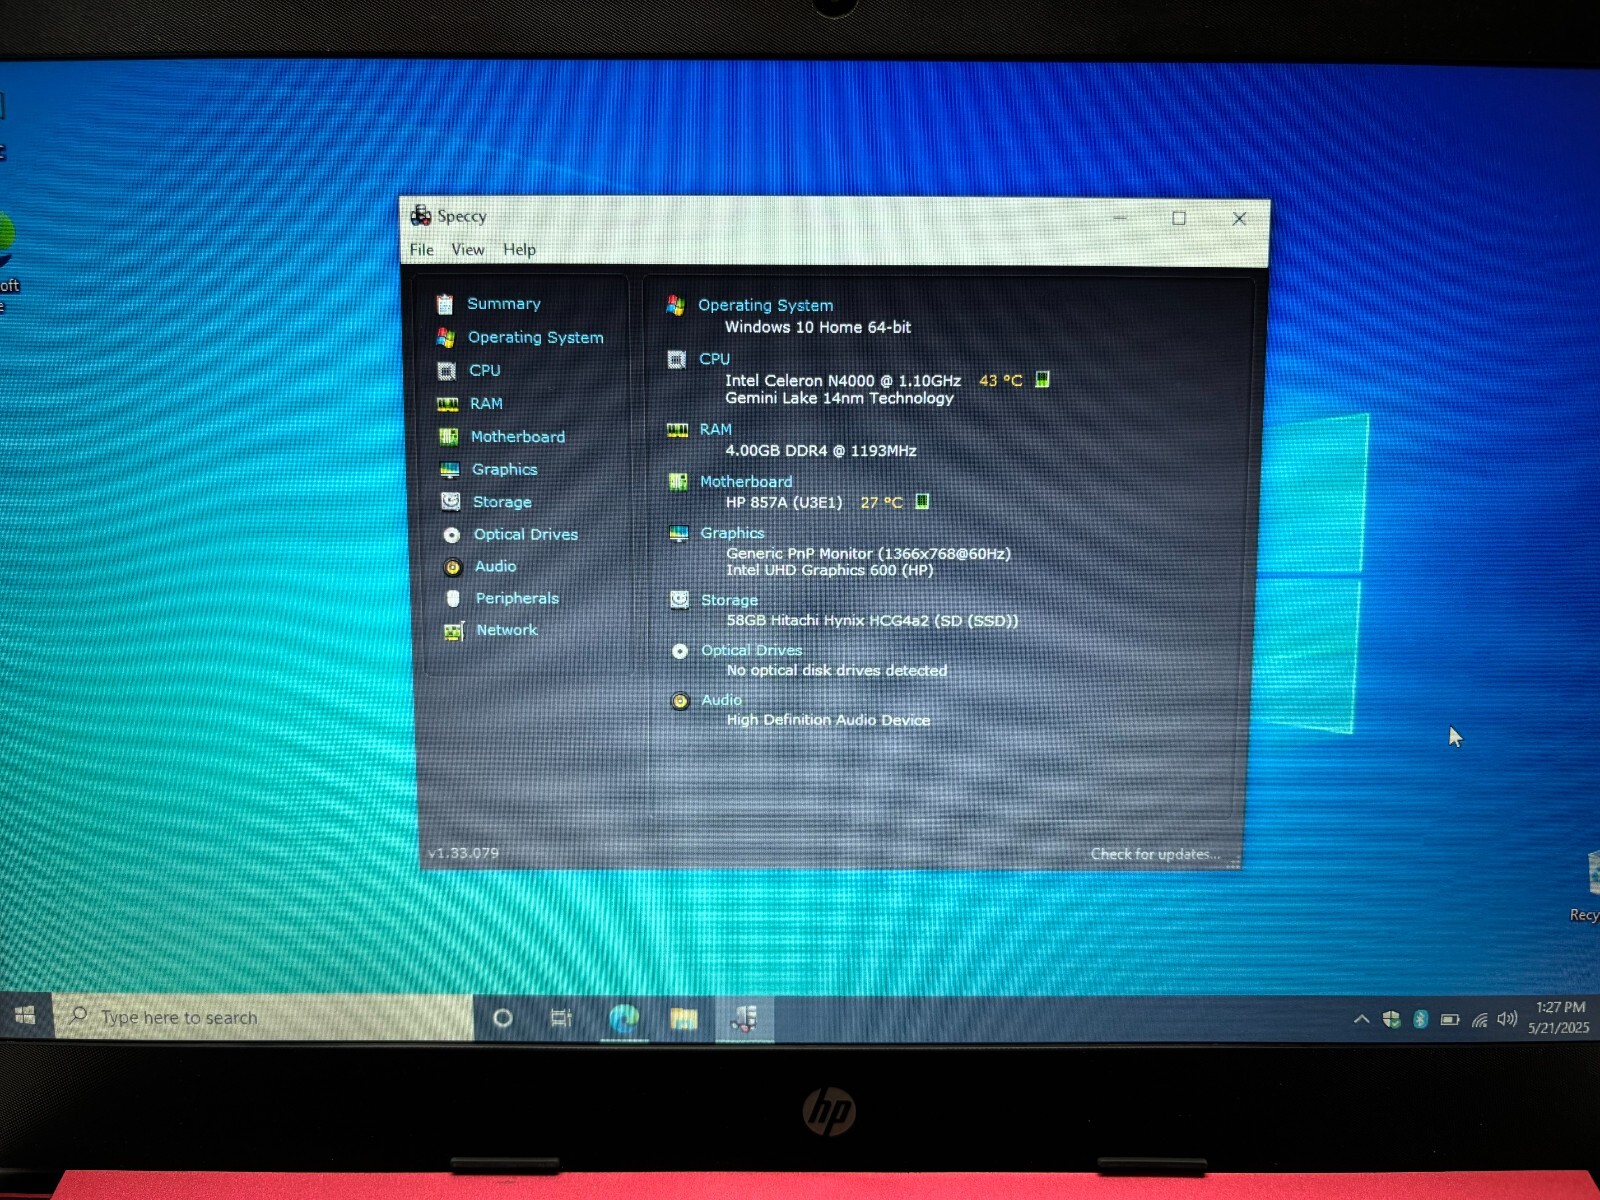Click the CPU heading link in summary

[x=714, y=358]
